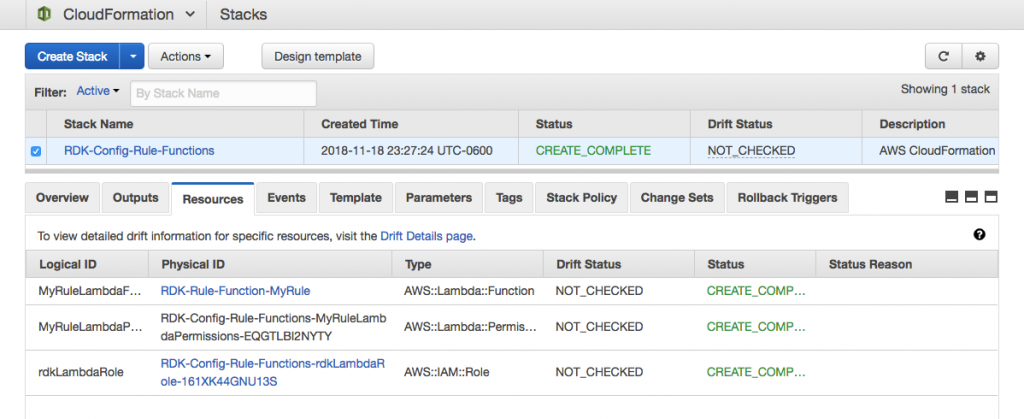Click the Stacks breadcrumb heading
Viewport: 1024px width, 419px height.
(243, 14)
